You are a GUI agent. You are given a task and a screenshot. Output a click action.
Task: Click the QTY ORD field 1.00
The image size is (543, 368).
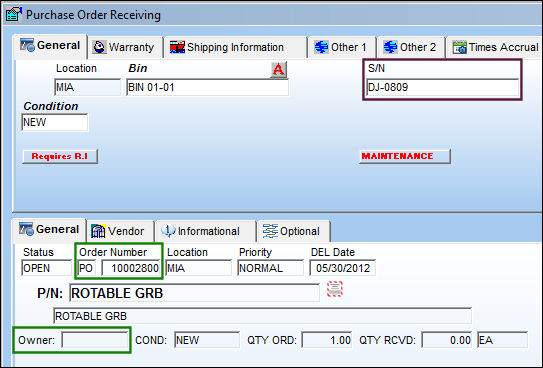click(x=327, y=340)
